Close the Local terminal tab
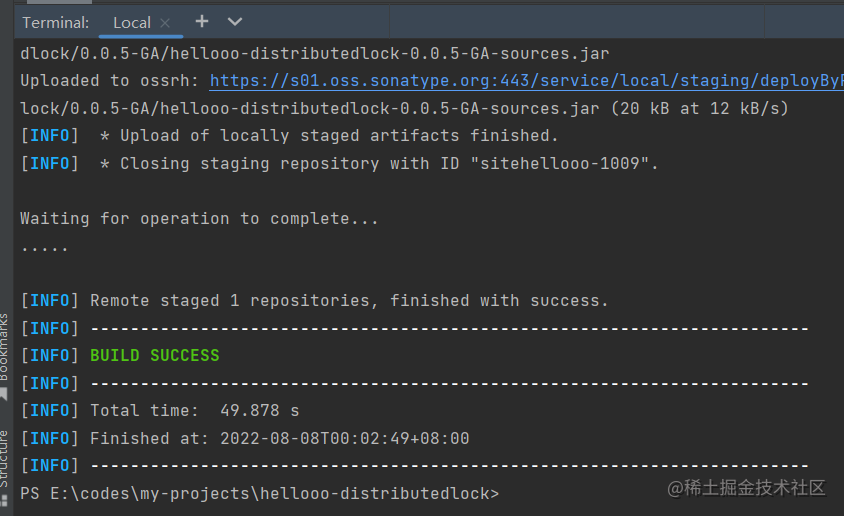The width and height of the screenshot is (844, 516). (165, 22)
